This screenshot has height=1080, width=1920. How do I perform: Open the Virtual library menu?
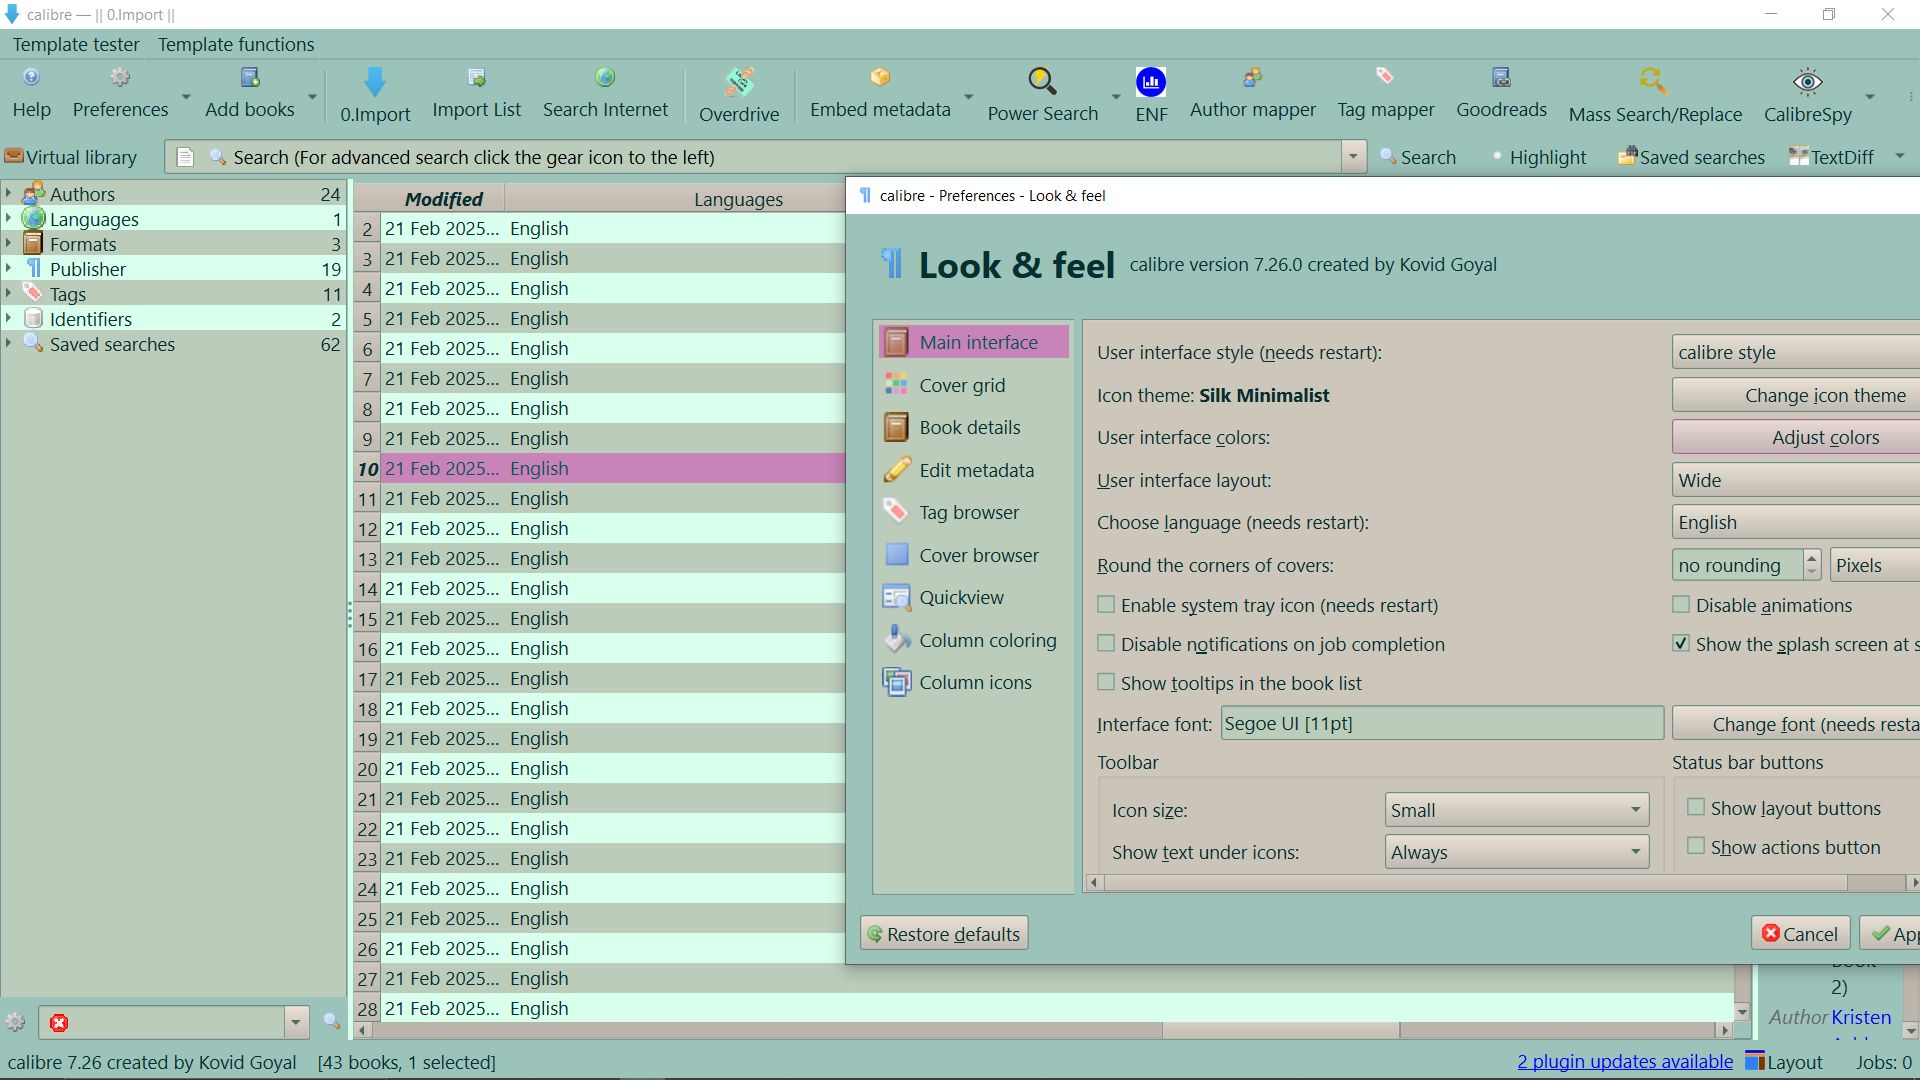(x=71, y=157)
